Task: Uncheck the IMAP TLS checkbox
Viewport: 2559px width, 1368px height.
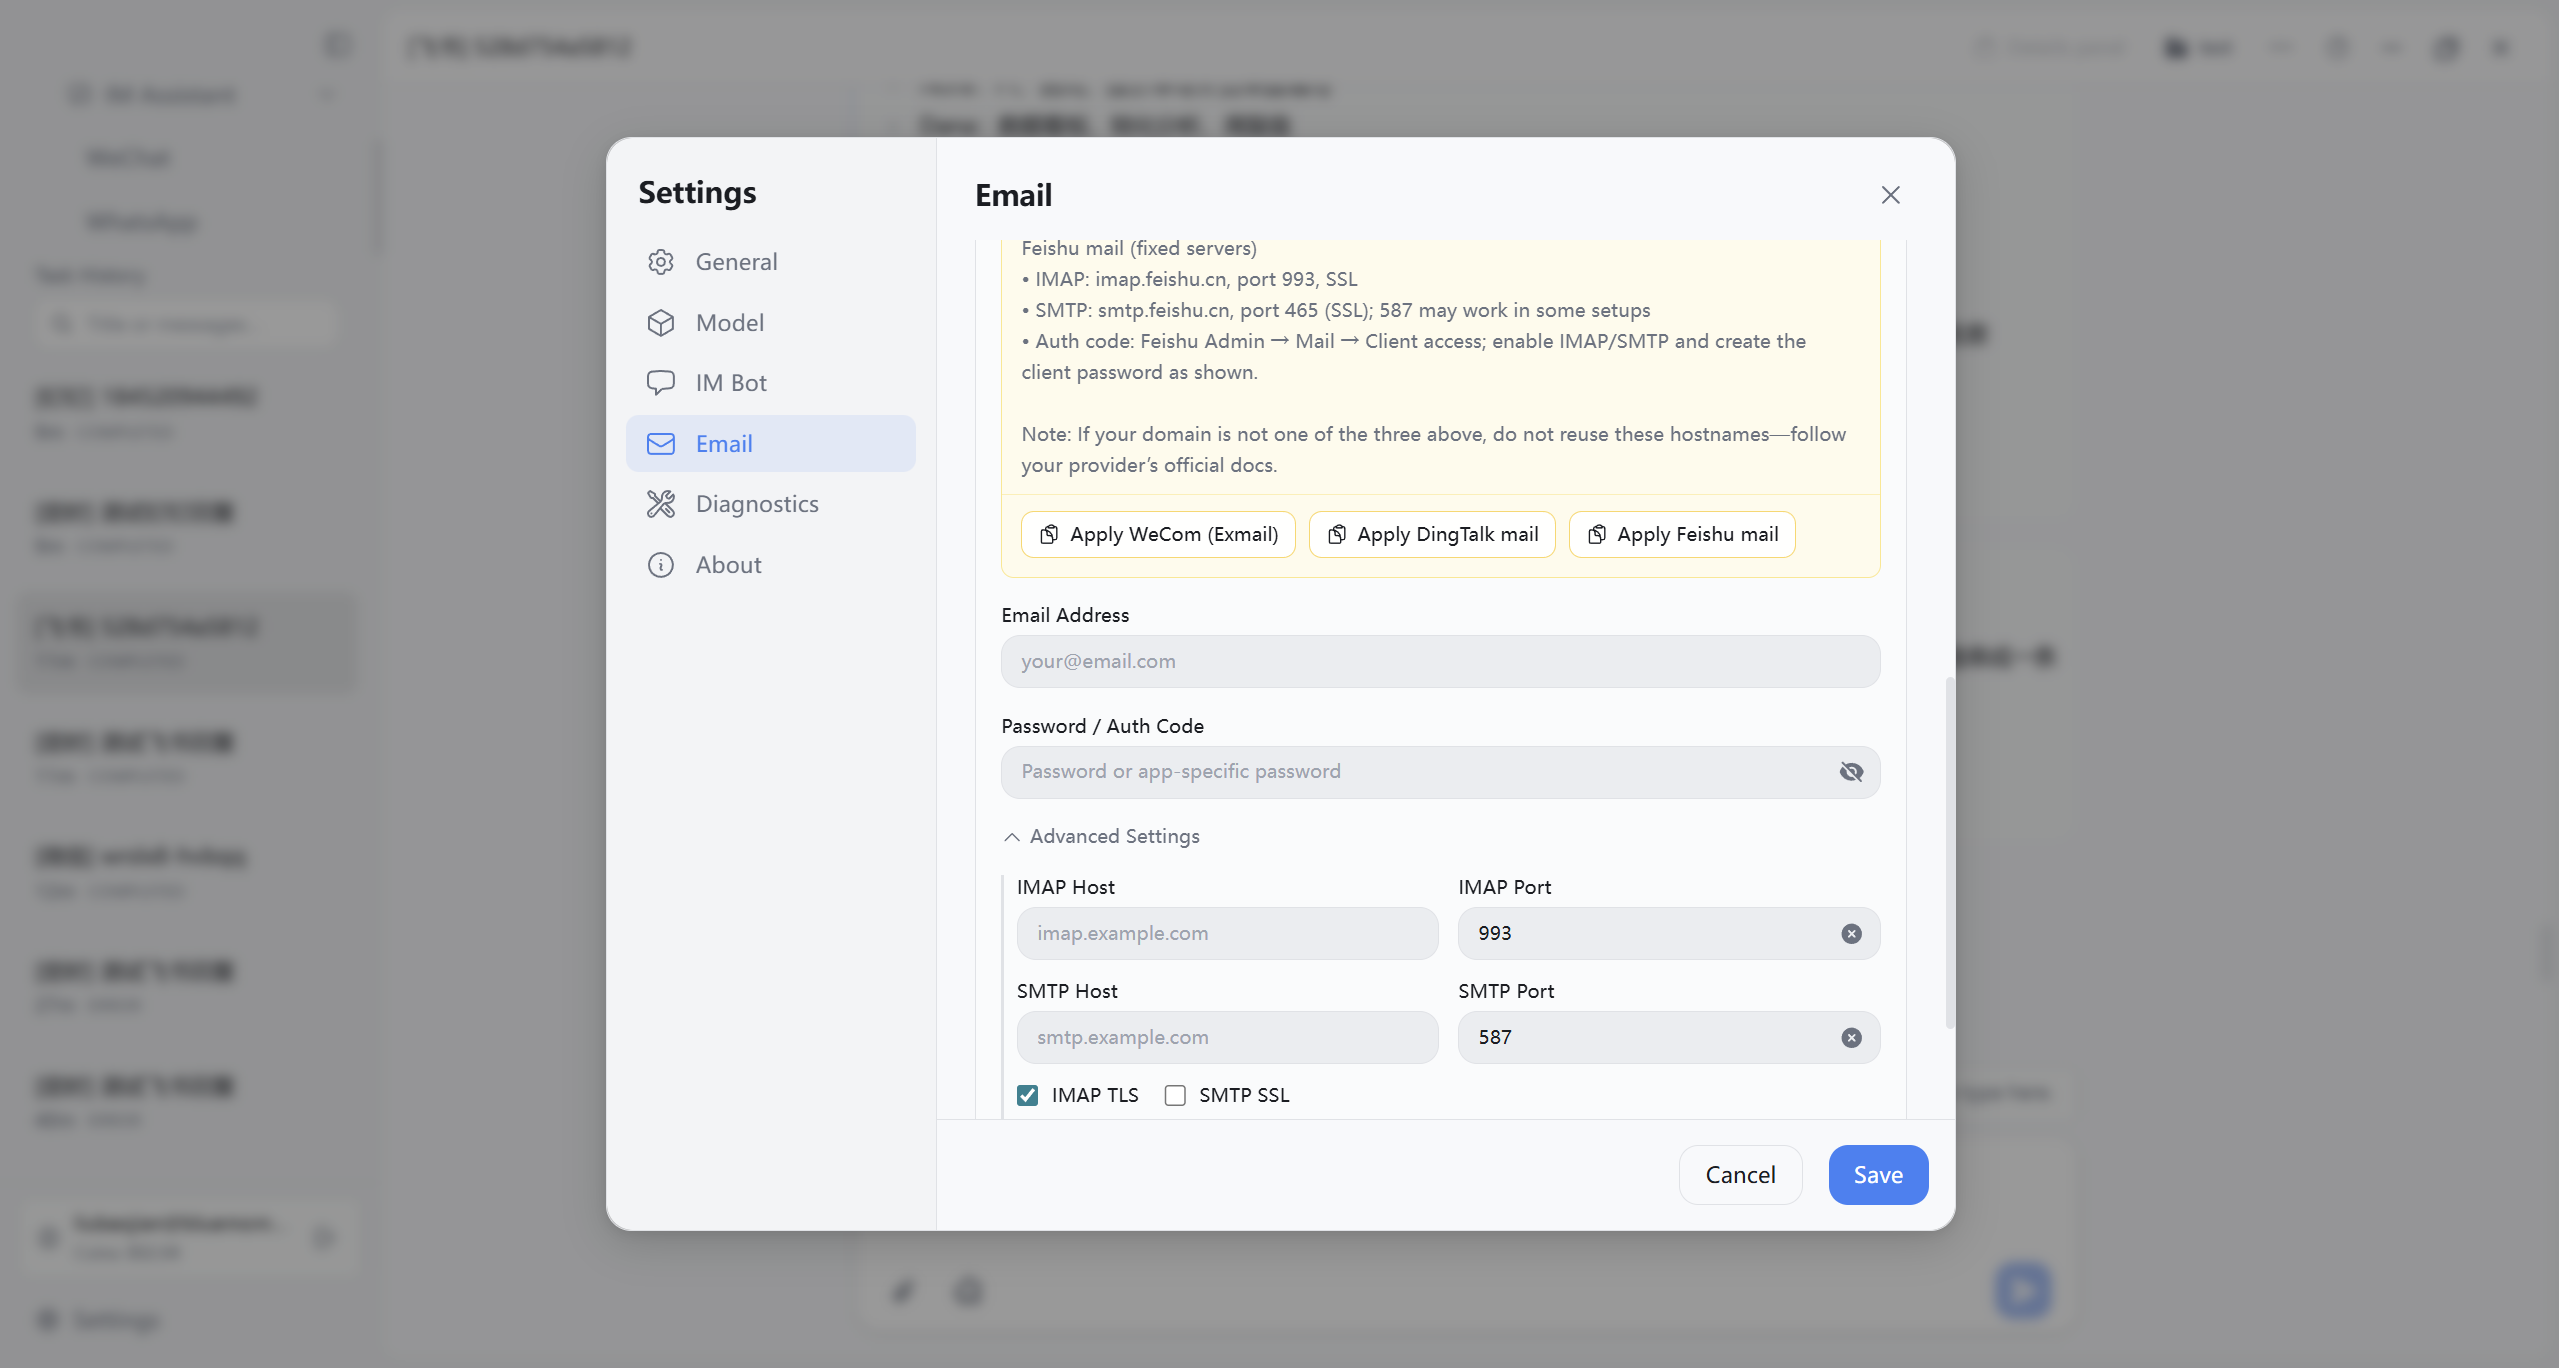Action: click(x=1027, y=1096)
